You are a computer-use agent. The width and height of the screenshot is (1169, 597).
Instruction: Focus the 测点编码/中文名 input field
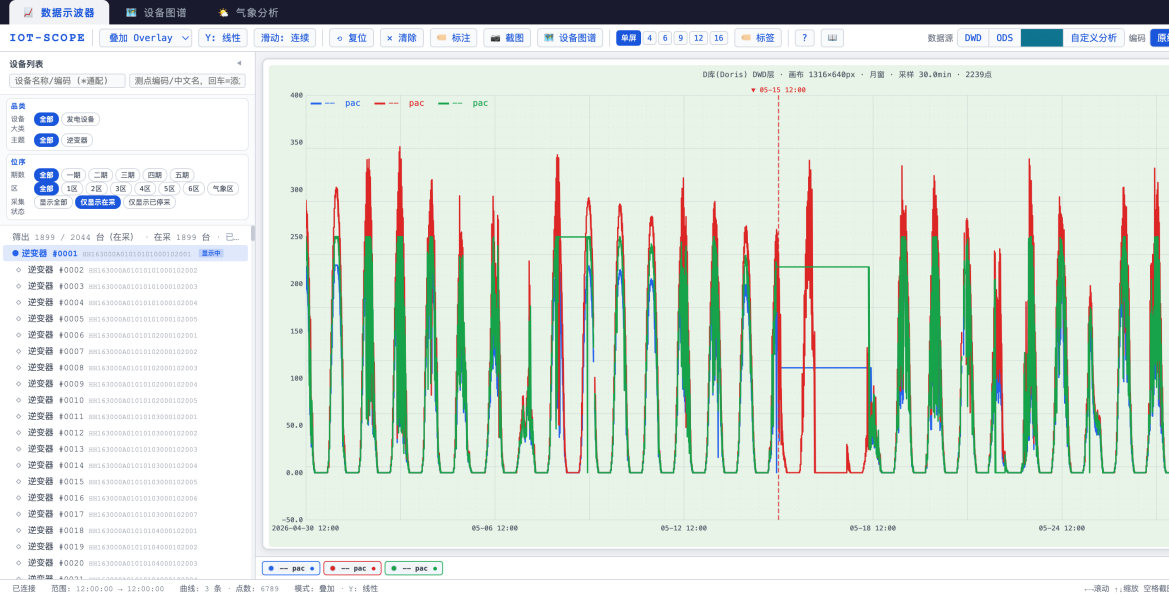(x=187, y=80)
